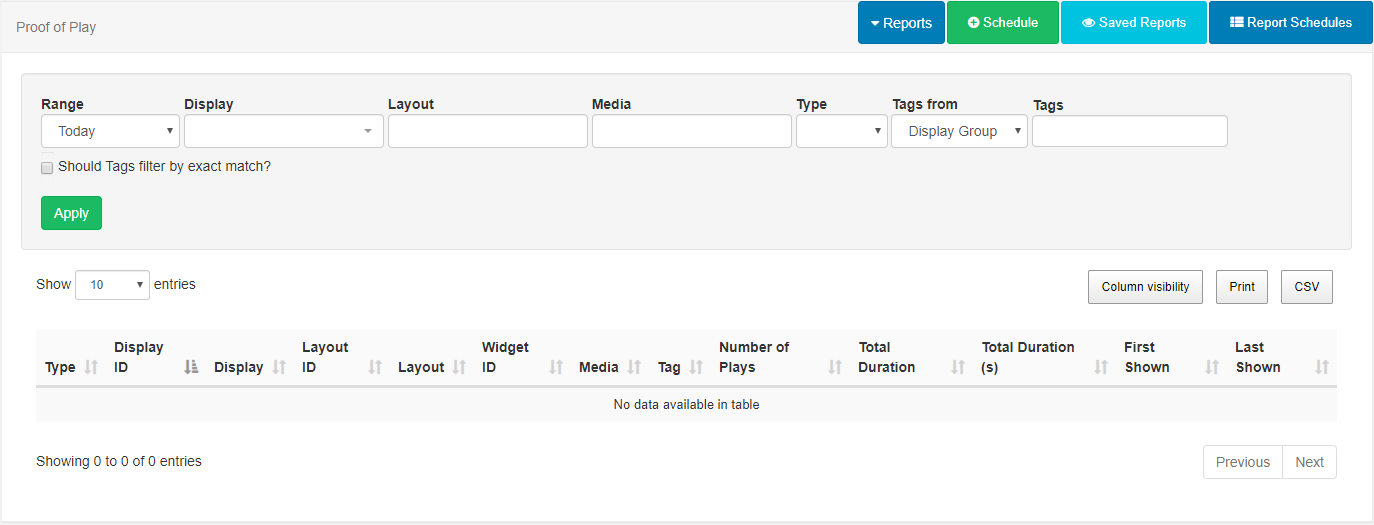
Task: Open the Tags from Display Group dropdown
Action: click(959, 131)
